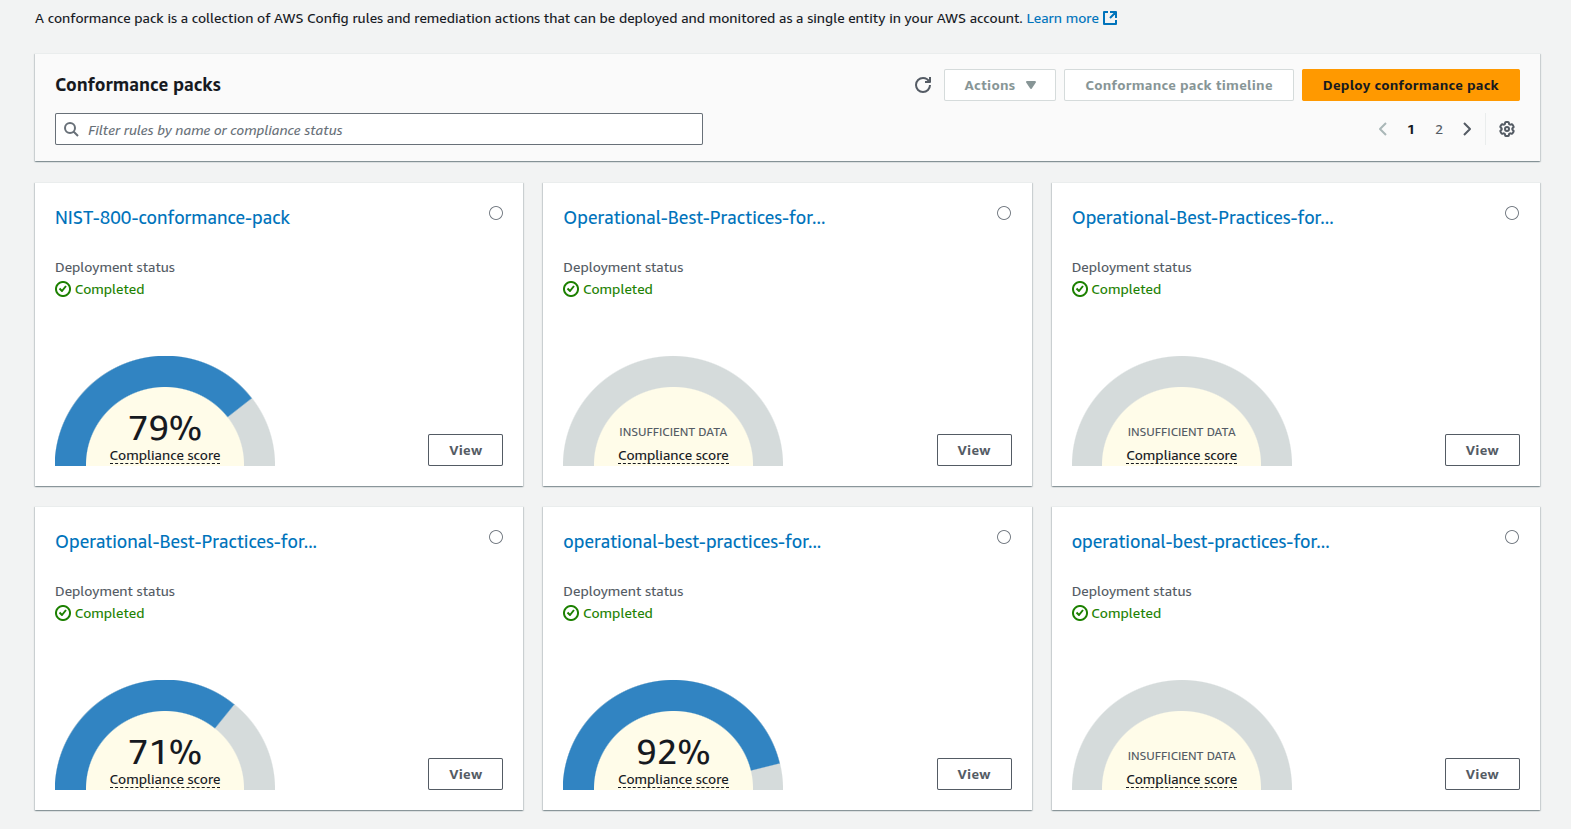
Task: Click the previous page left chevron
Action: [x=1382, y=129]
